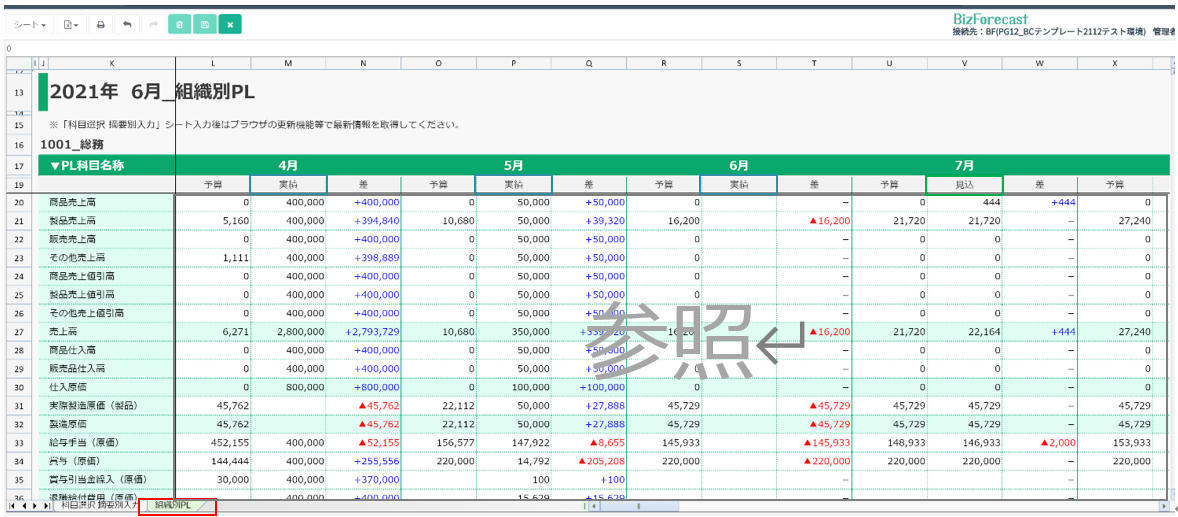Screen dimensions: 1178x517
Task: Click the green X close icon
Action: [x=230, y=24]
